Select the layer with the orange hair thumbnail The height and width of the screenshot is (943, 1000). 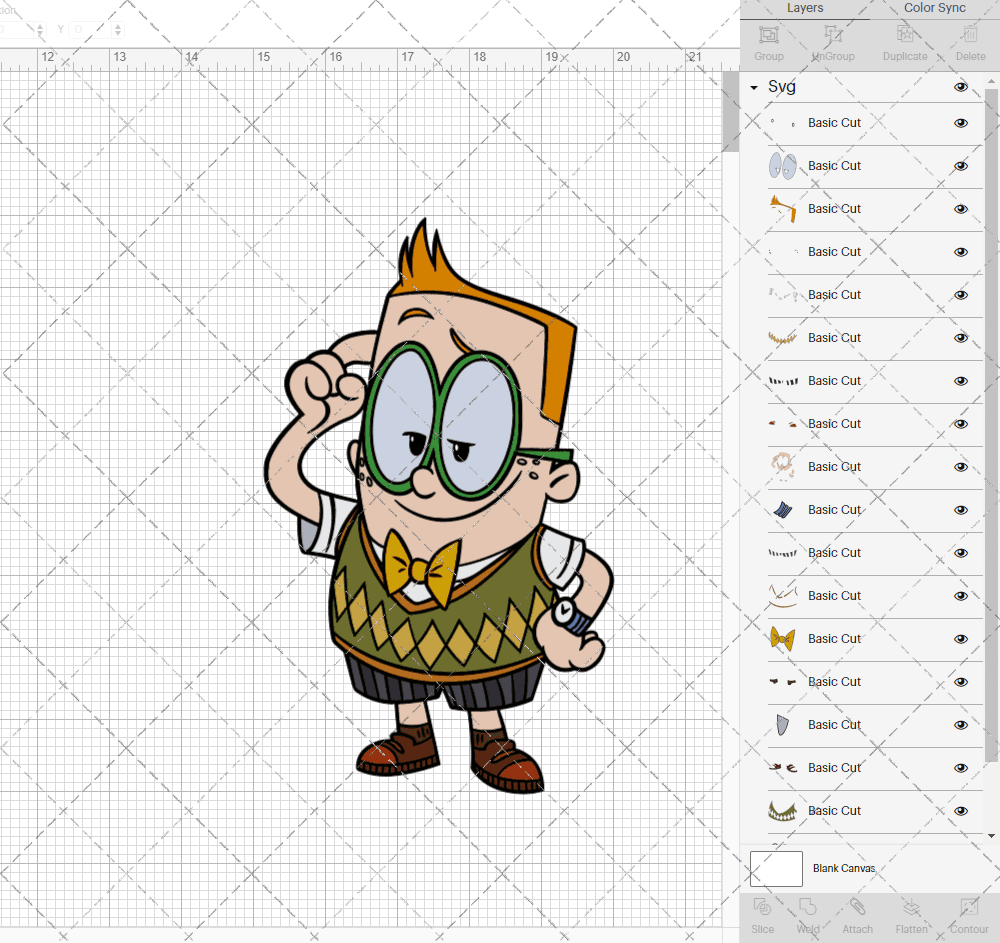point(874,208)
